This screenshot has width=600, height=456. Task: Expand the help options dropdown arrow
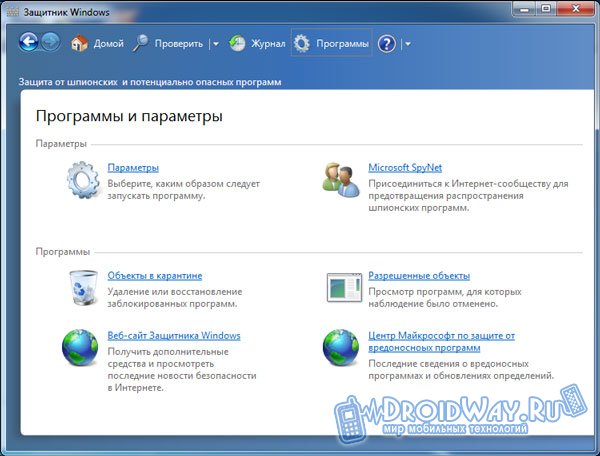408,44
